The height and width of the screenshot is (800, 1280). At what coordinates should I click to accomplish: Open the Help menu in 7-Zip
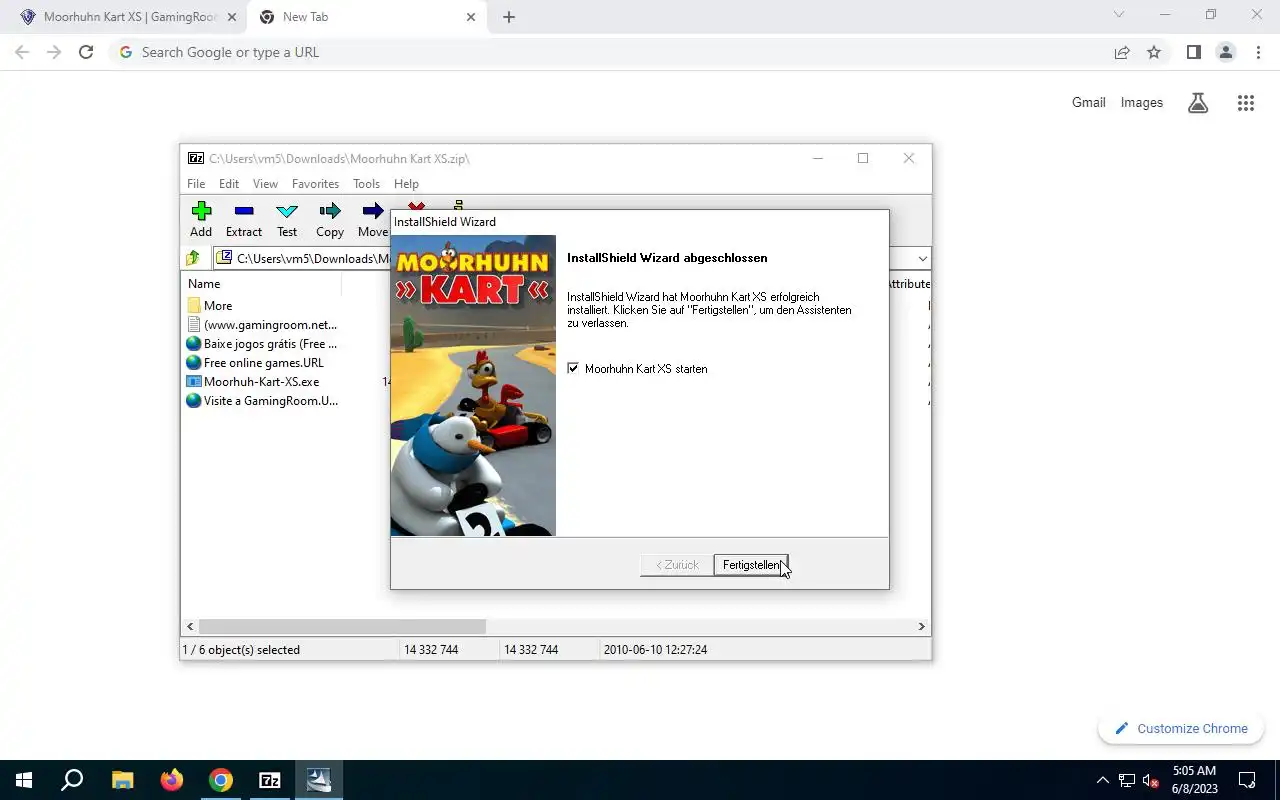tap(406, 184)
